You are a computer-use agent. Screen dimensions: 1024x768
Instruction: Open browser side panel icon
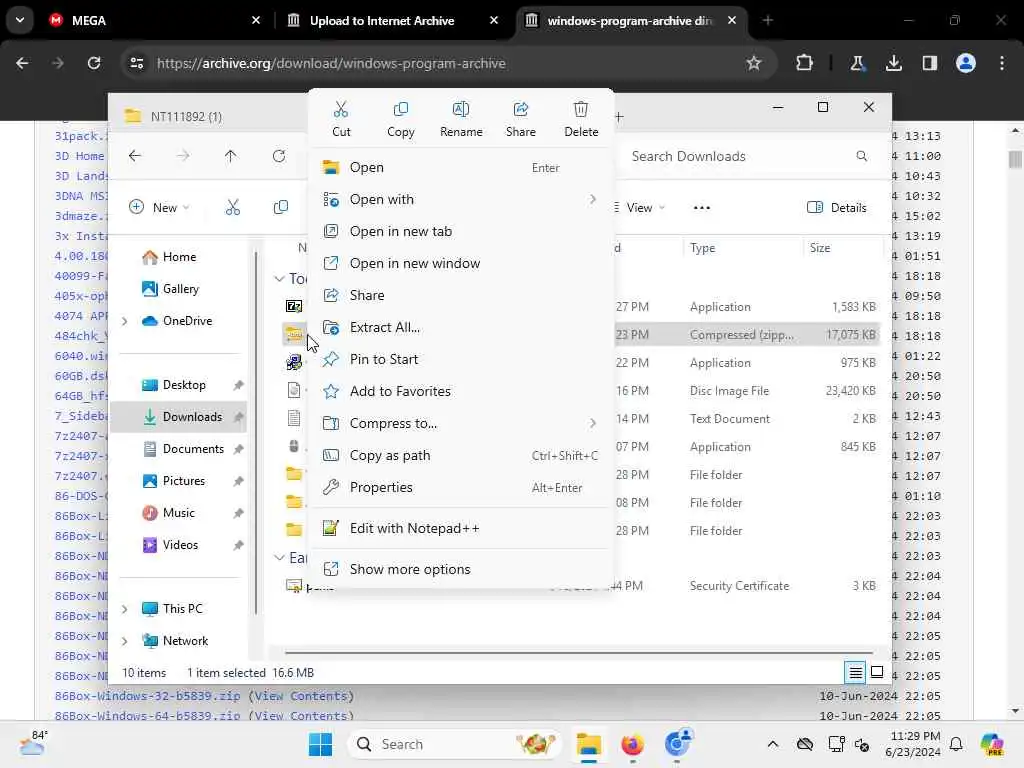click(930, 63)
